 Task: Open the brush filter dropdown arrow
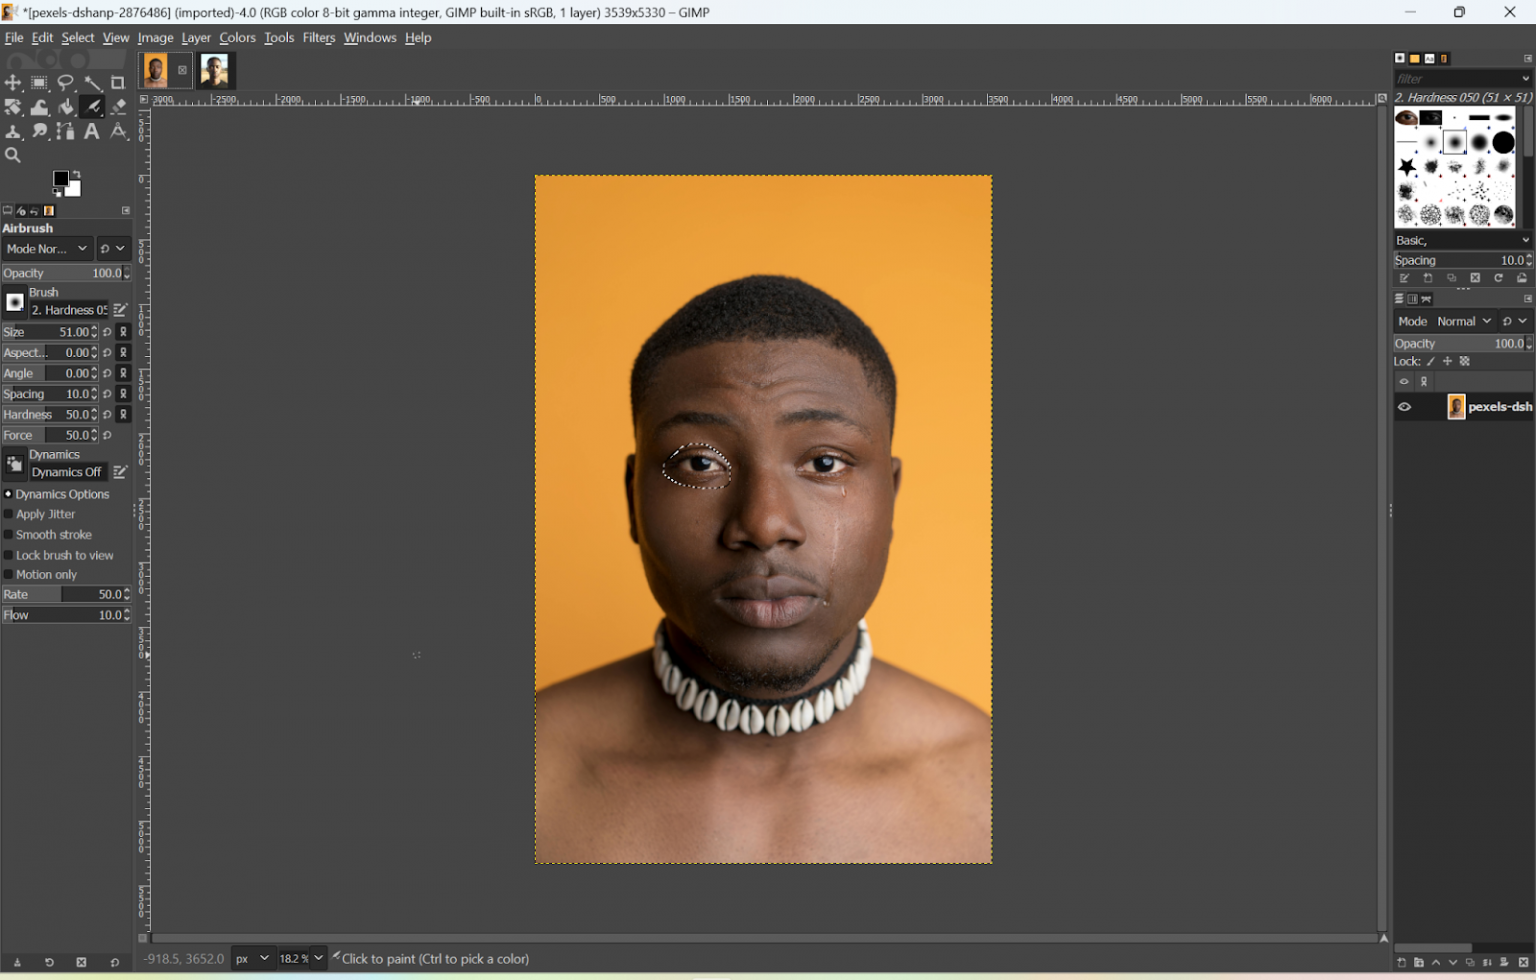pyautogui.click(x=1525, y=79)
